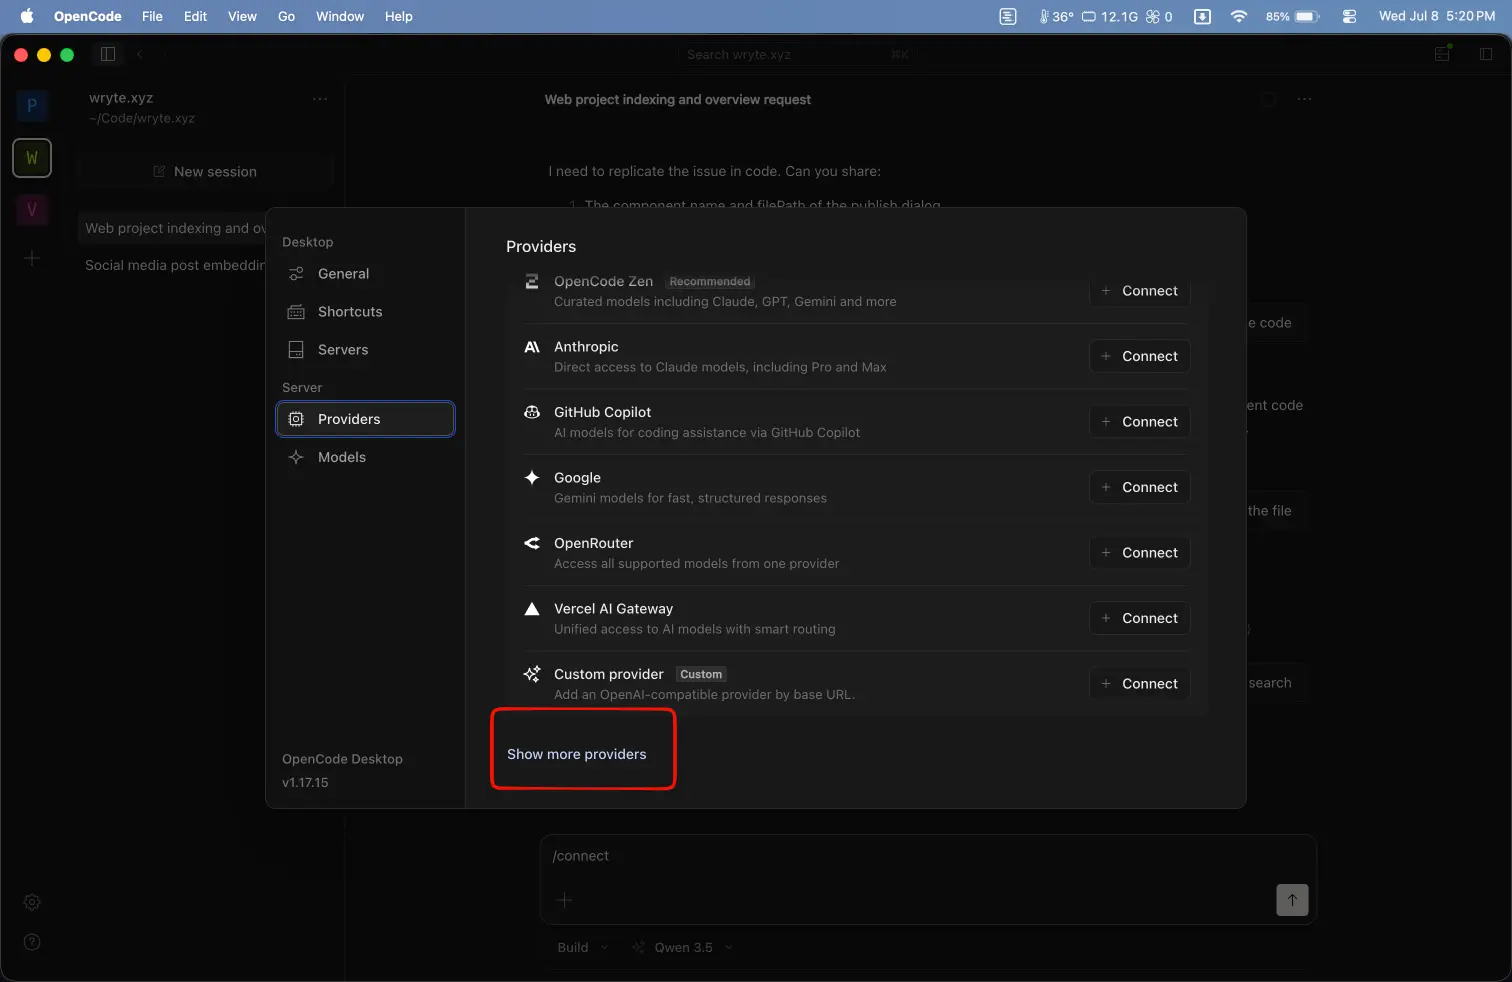Click the attach plus icon in prompt
The height and width of the screenshot is (982, 1512).
click(564, 900)
